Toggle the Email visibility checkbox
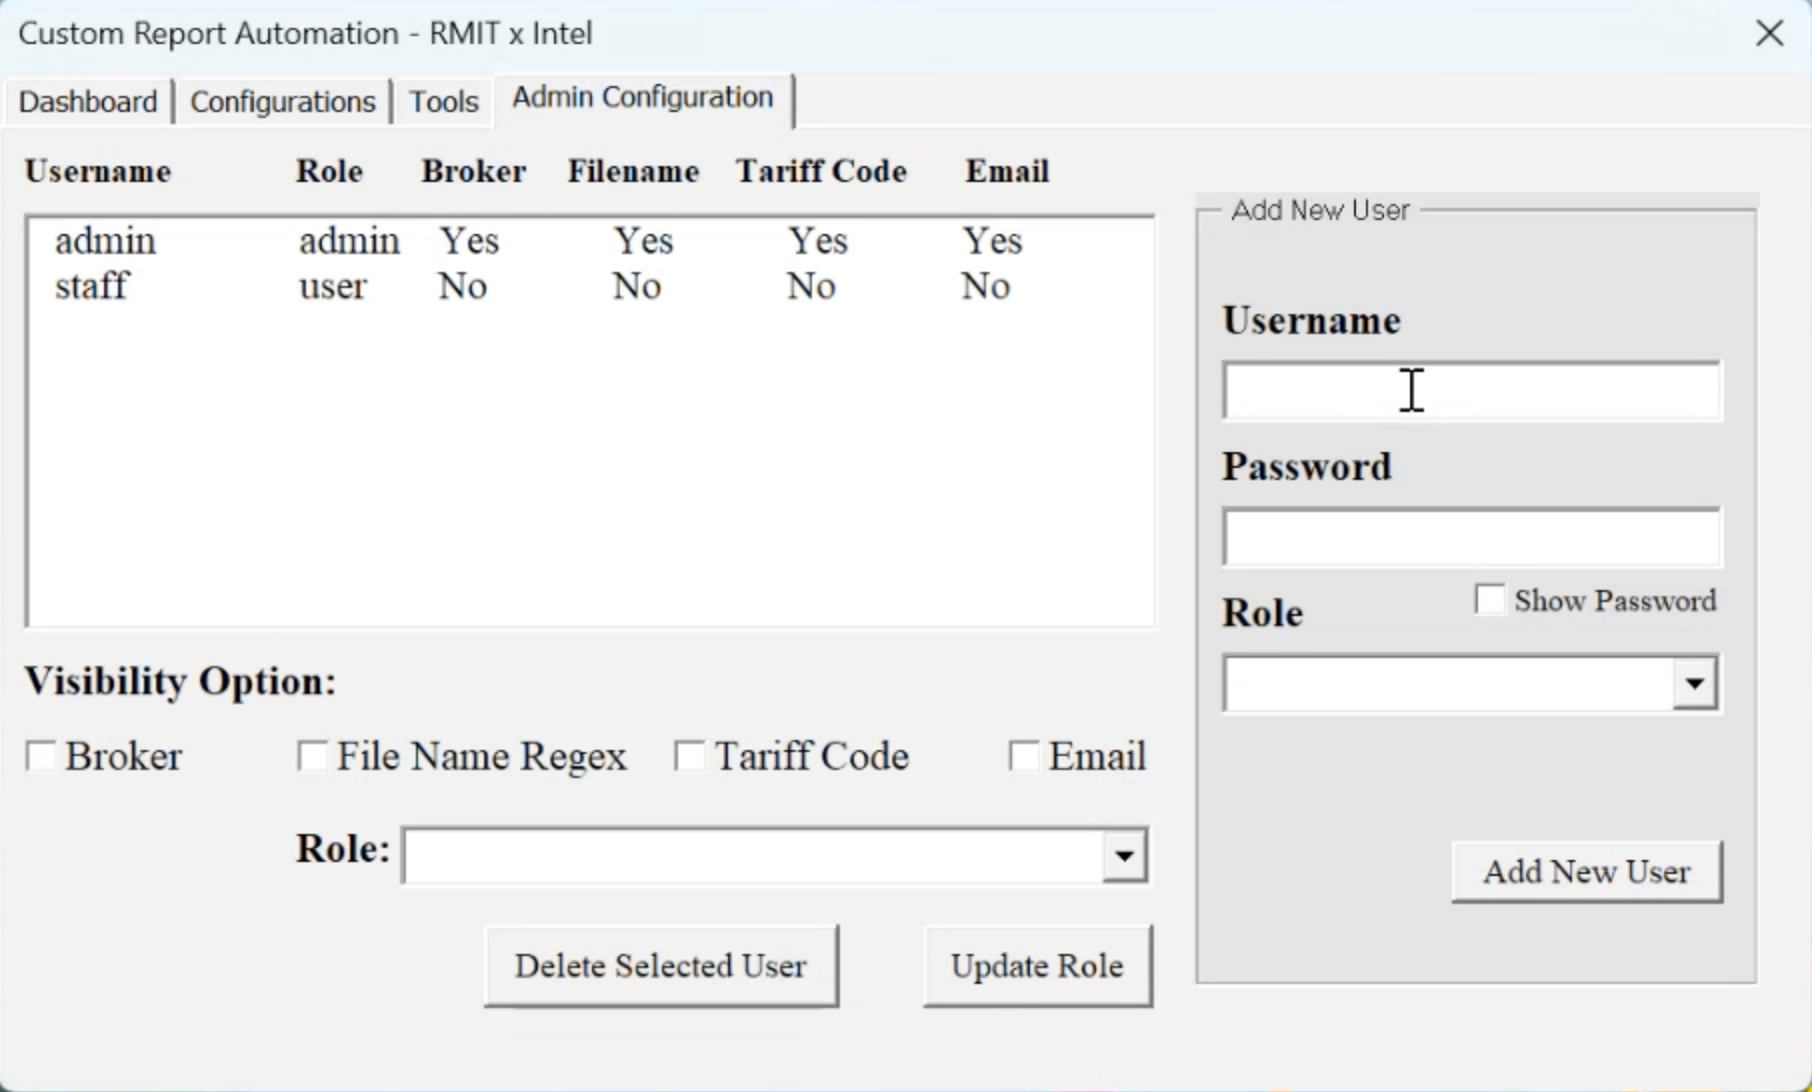 1024,756
